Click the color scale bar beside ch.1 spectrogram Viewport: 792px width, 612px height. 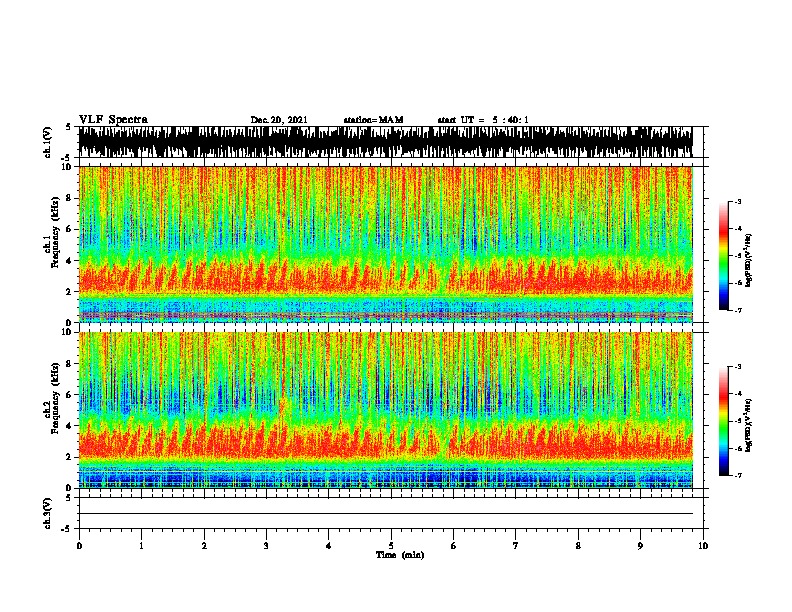click(x=724, y=256)
